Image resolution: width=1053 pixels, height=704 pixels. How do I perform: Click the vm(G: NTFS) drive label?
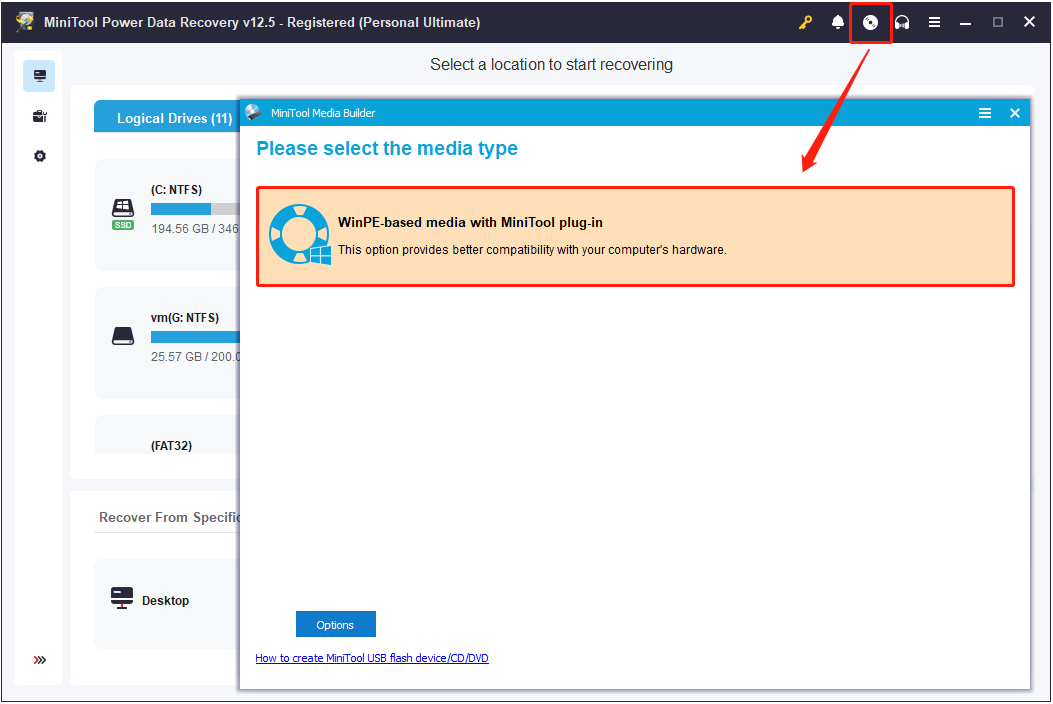click(185, 318)
